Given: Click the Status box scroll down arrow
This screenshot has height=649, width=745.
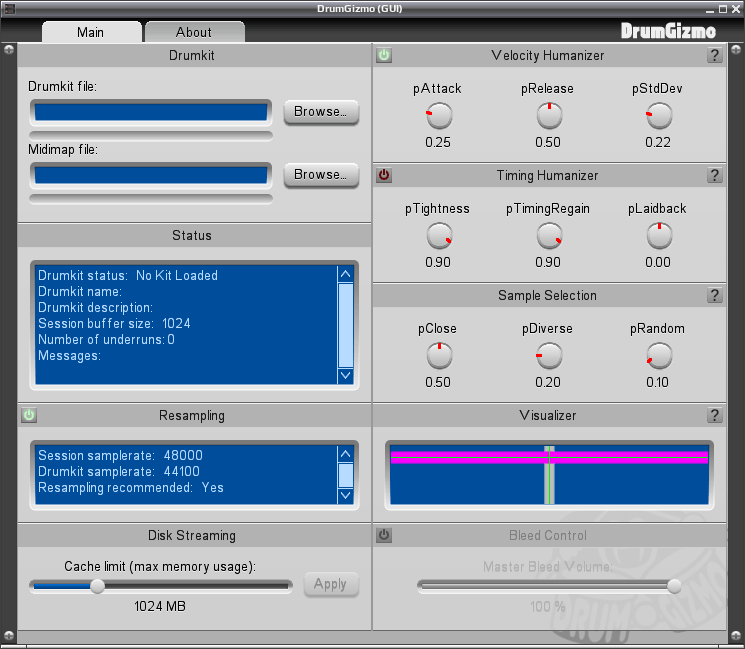Looking at the screenshot, I should click(345, 375).
